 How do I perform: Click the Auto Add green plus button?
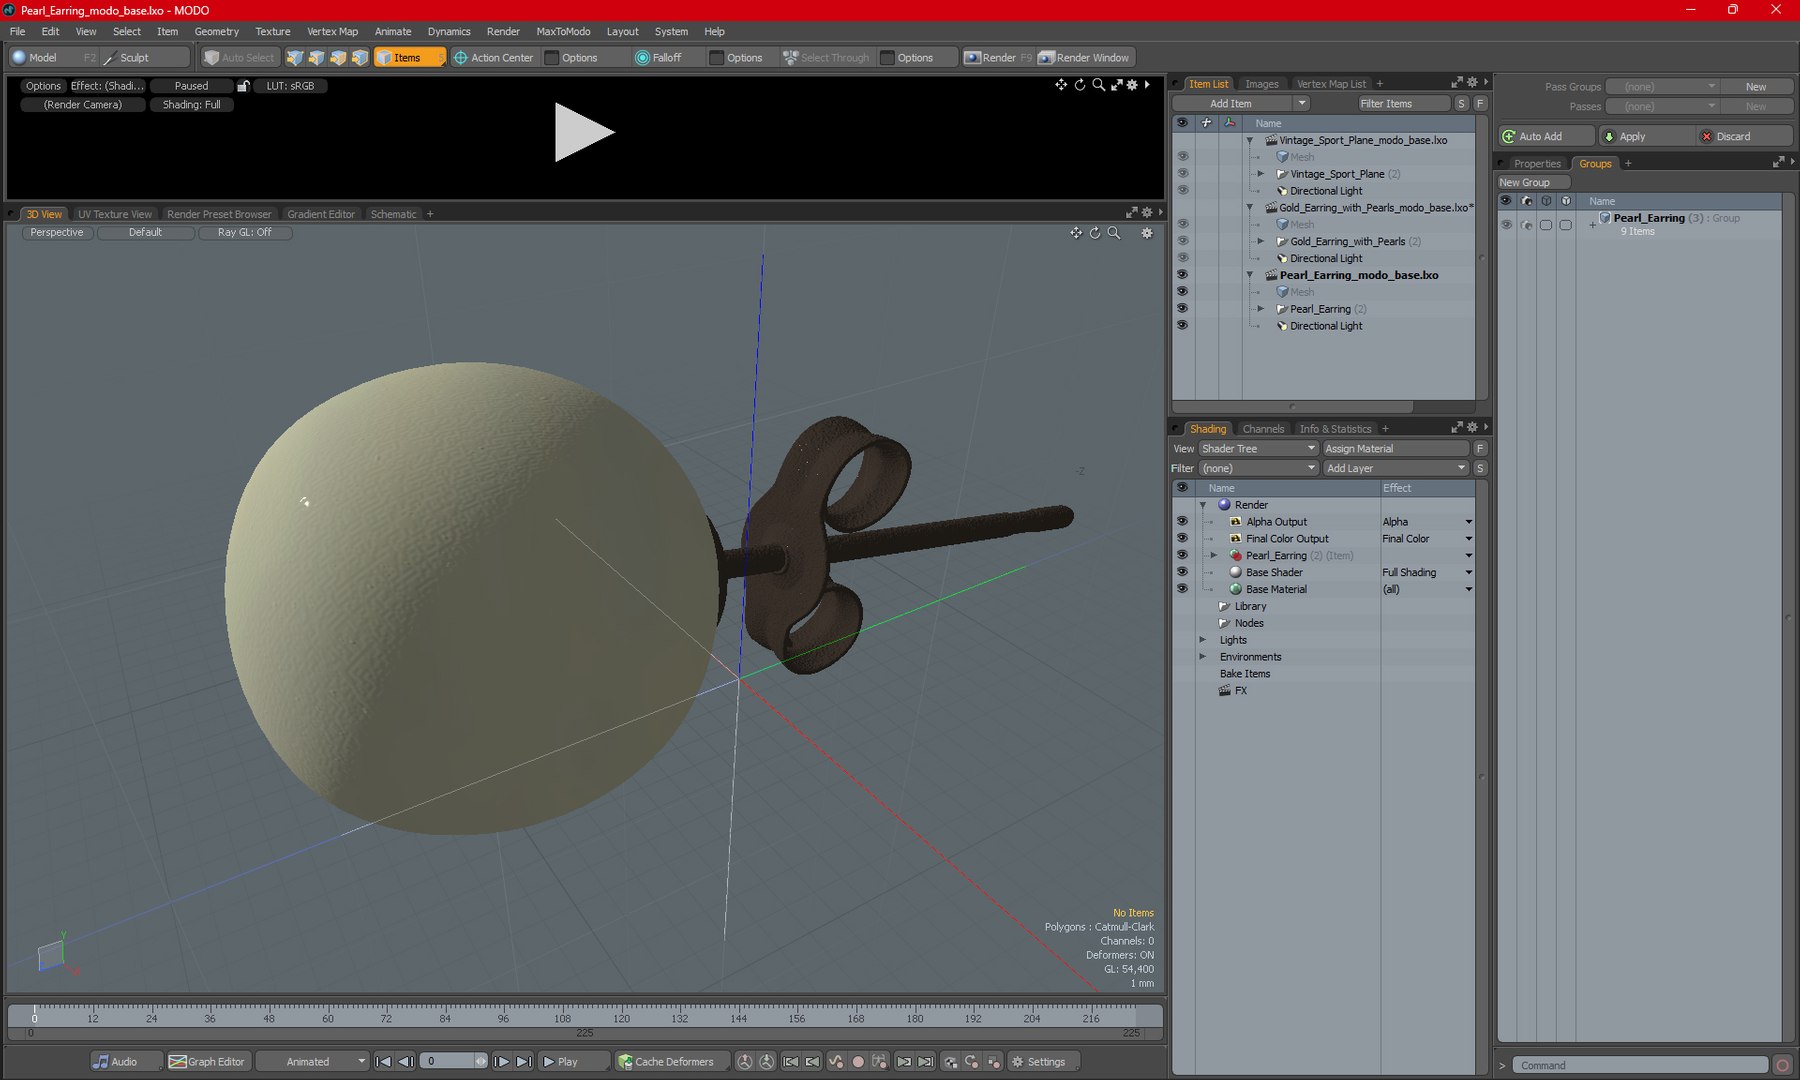(x=1546, y=137)
